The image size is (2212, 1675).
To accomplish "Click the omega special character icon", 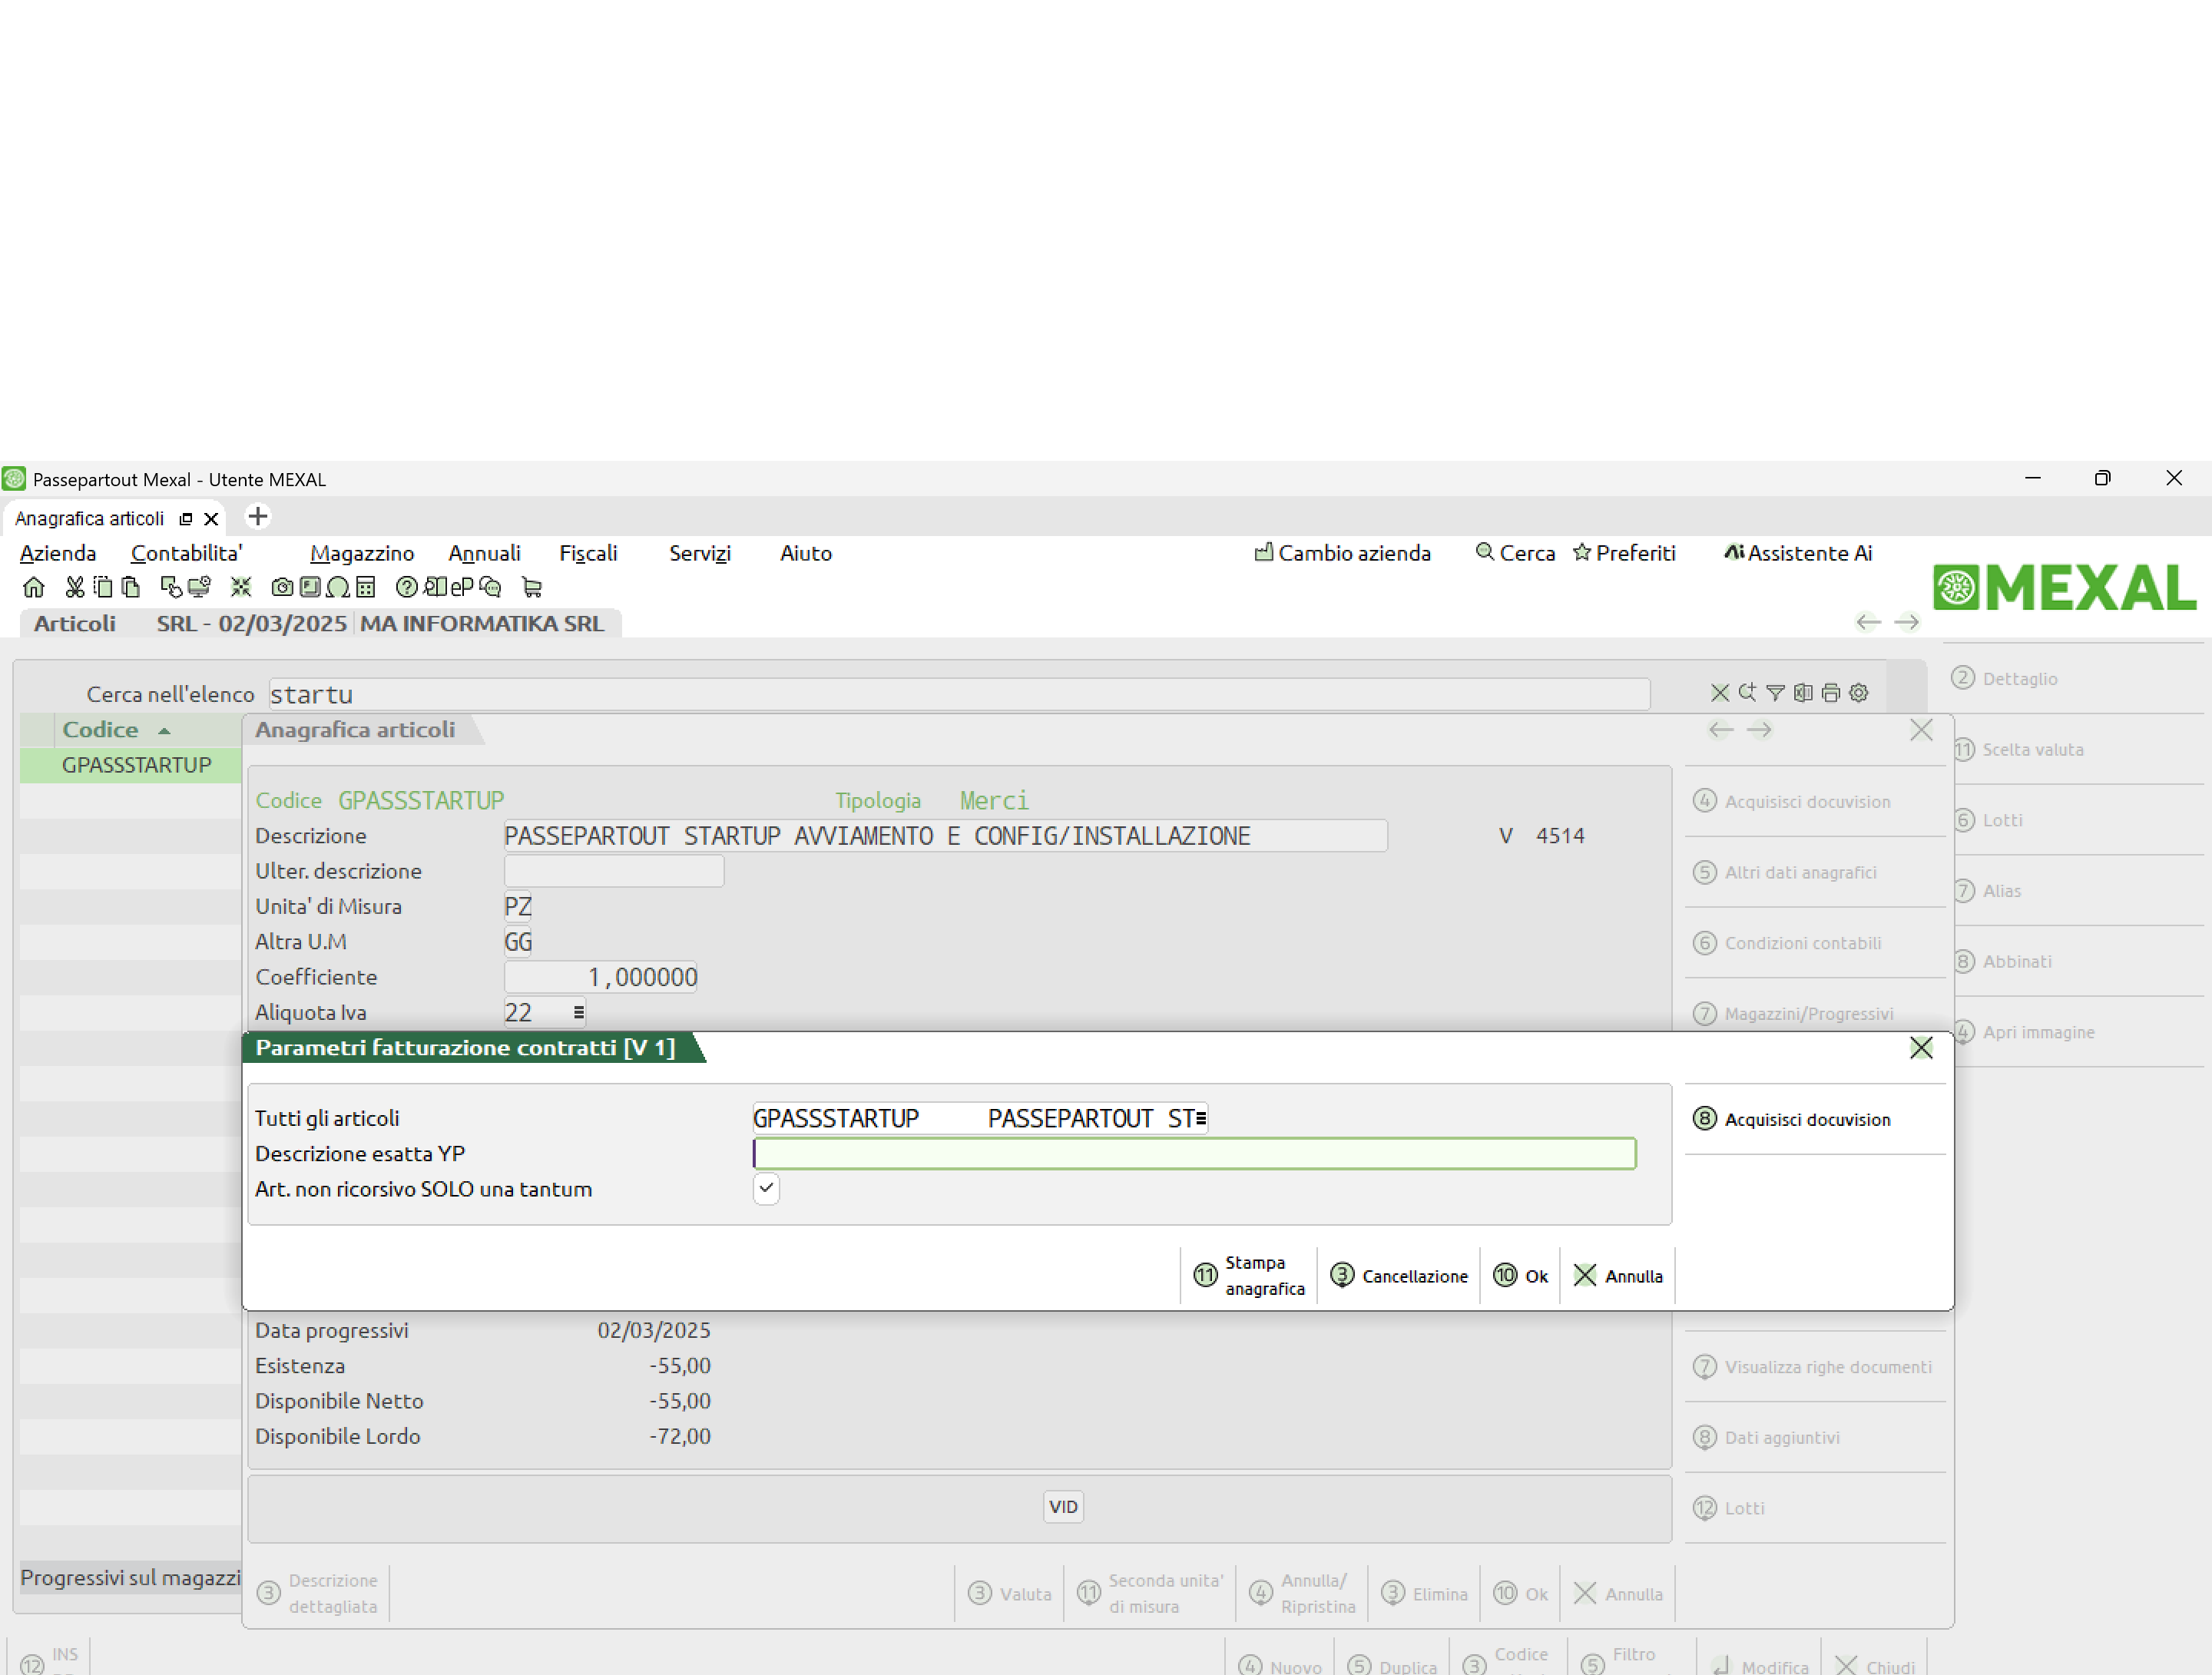I will click(x=338, y=587).
